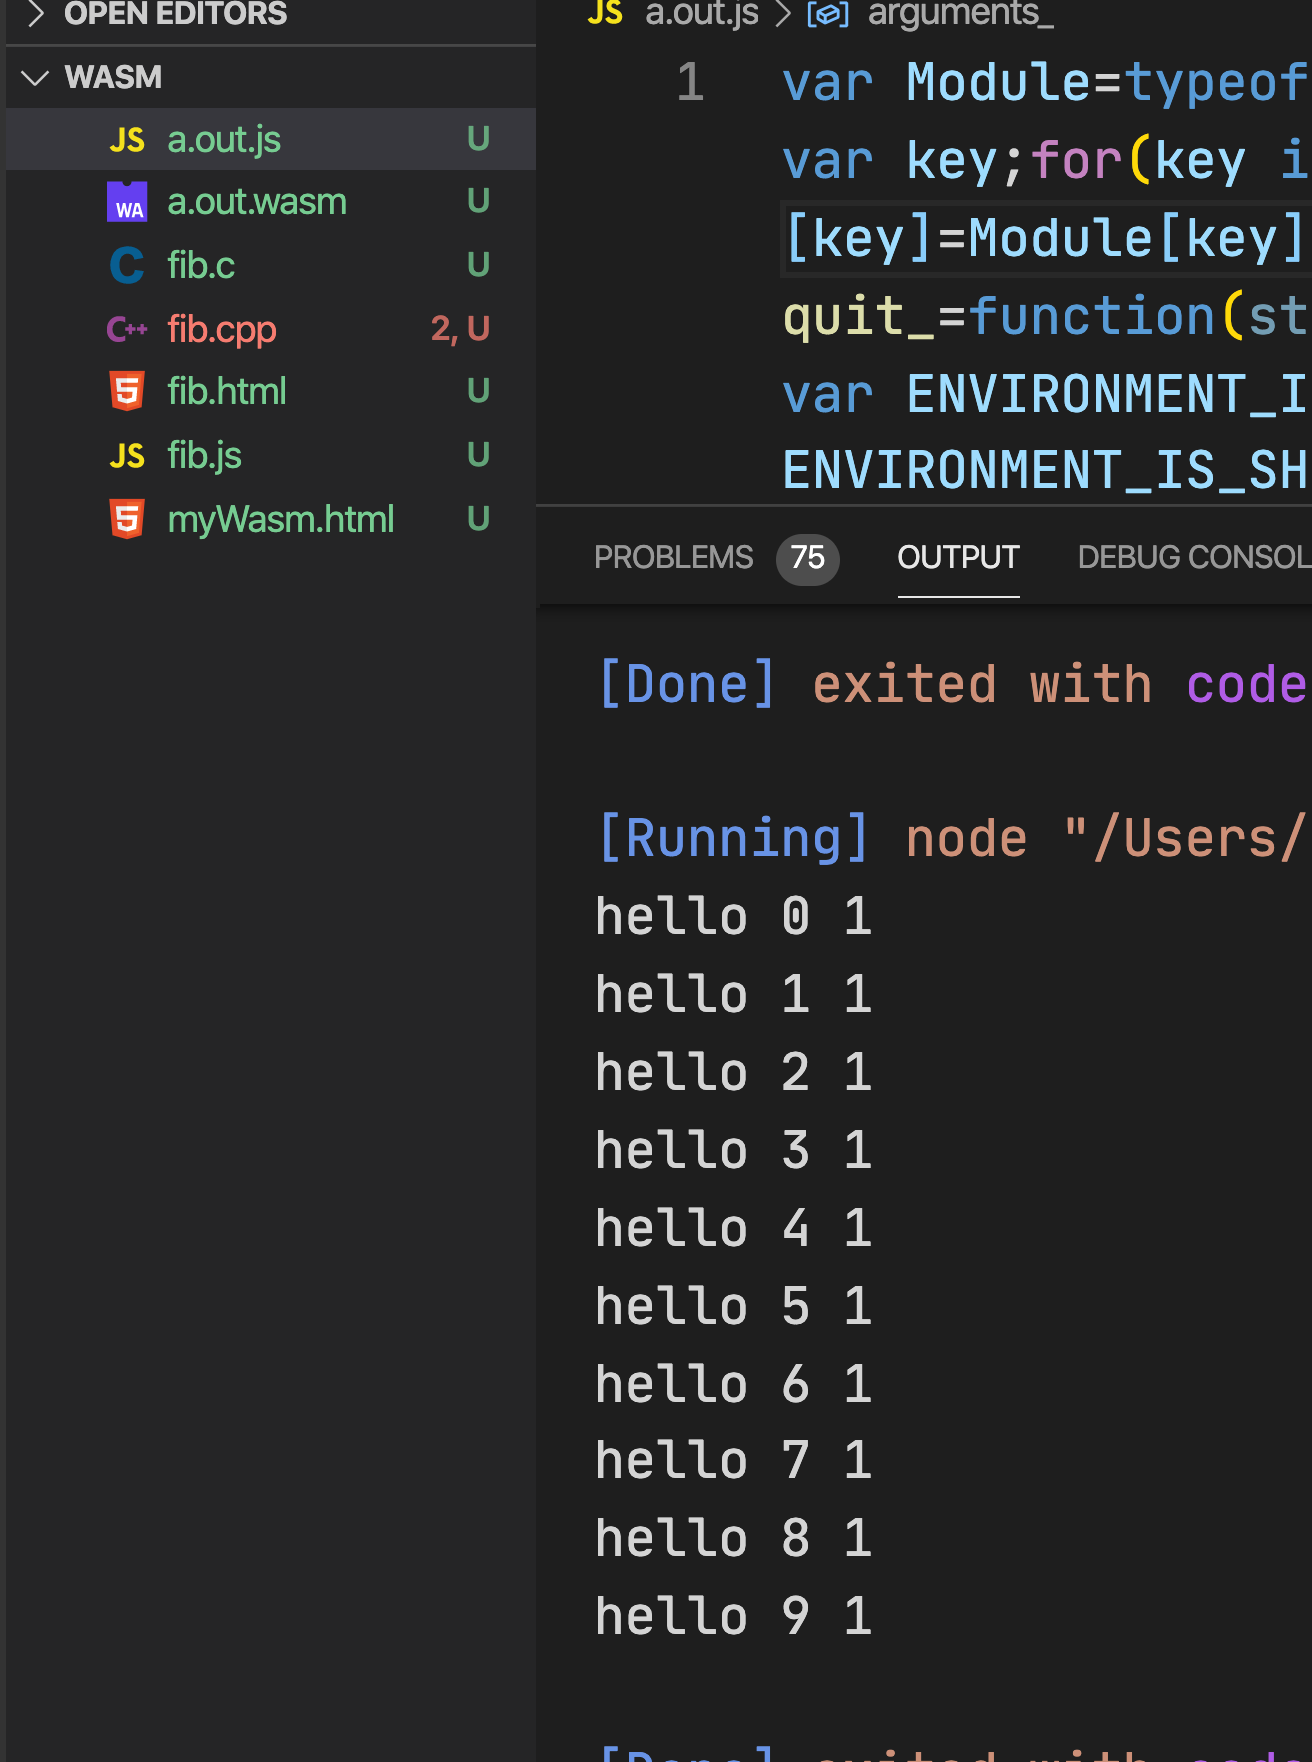Collapse the WASM folder section
This screenshot has width=1312, height=1762.
coord(36,77)
